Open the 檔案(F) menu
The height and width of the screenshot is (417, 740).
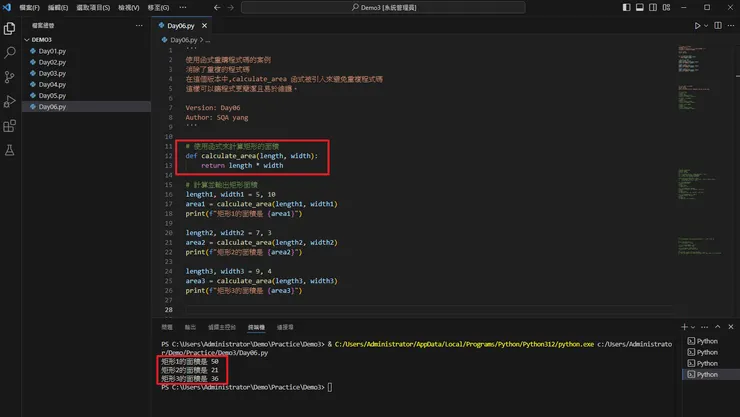click(x=29, y=7)
